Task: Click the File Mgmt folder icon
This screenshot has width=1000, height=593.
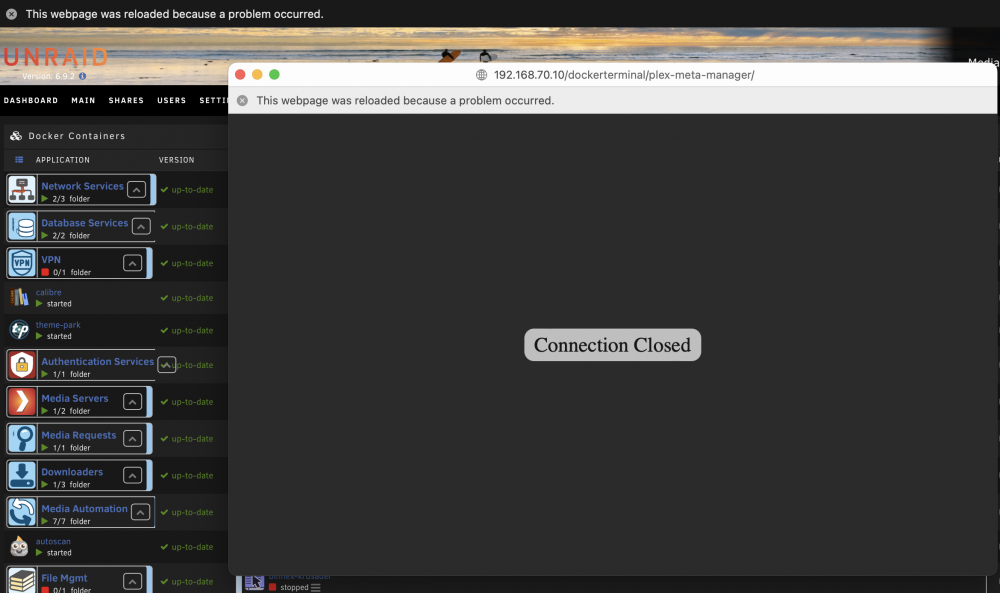Action: [x=22, y=580]
